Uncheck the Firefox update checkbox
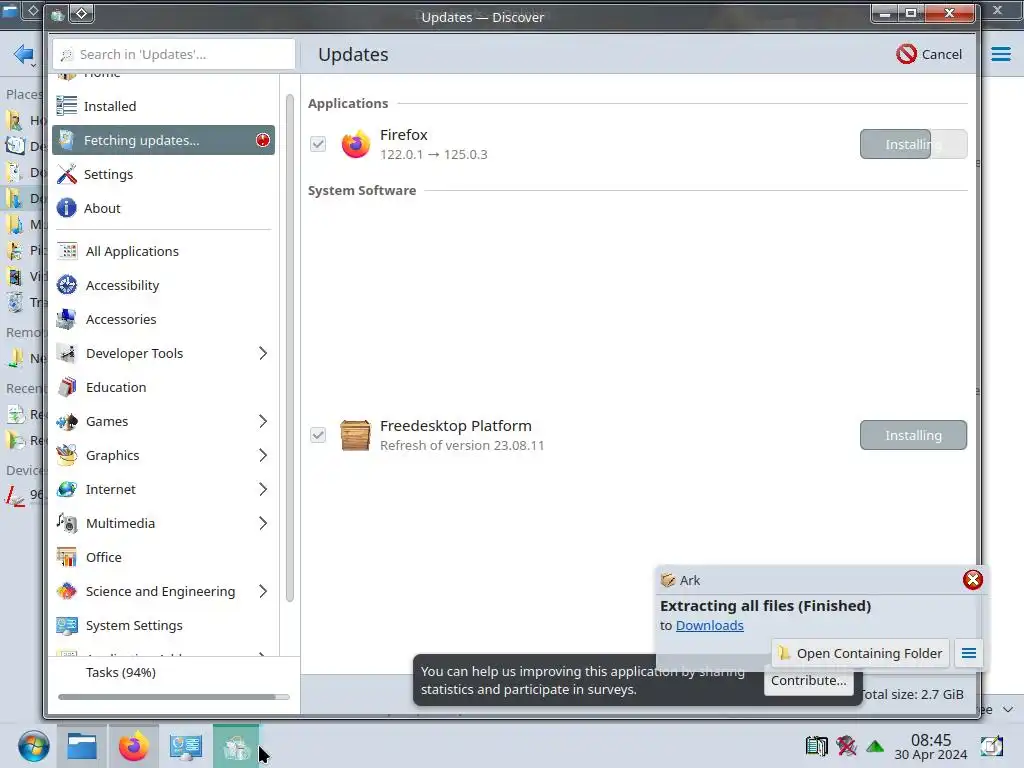 click(318, 144)
